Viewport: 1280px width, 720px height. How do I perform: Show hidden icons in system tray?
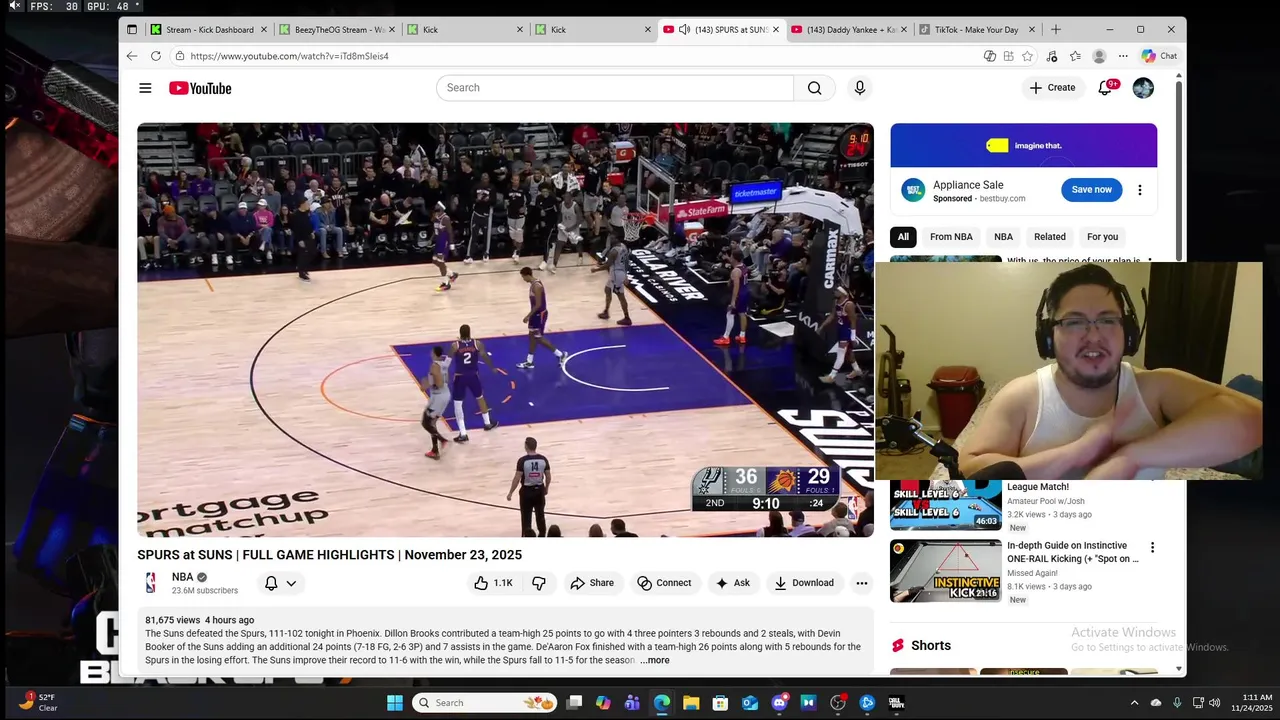(1134, 703)
